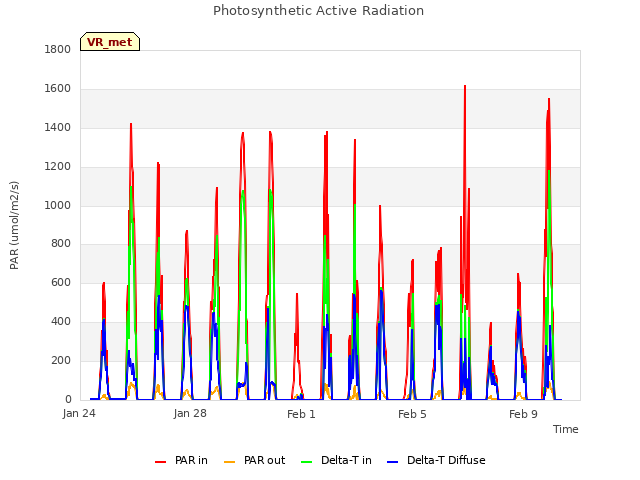640x480 pixels.
Task: Click the 200 y-axis tick label
Action: tap(61, 360)
